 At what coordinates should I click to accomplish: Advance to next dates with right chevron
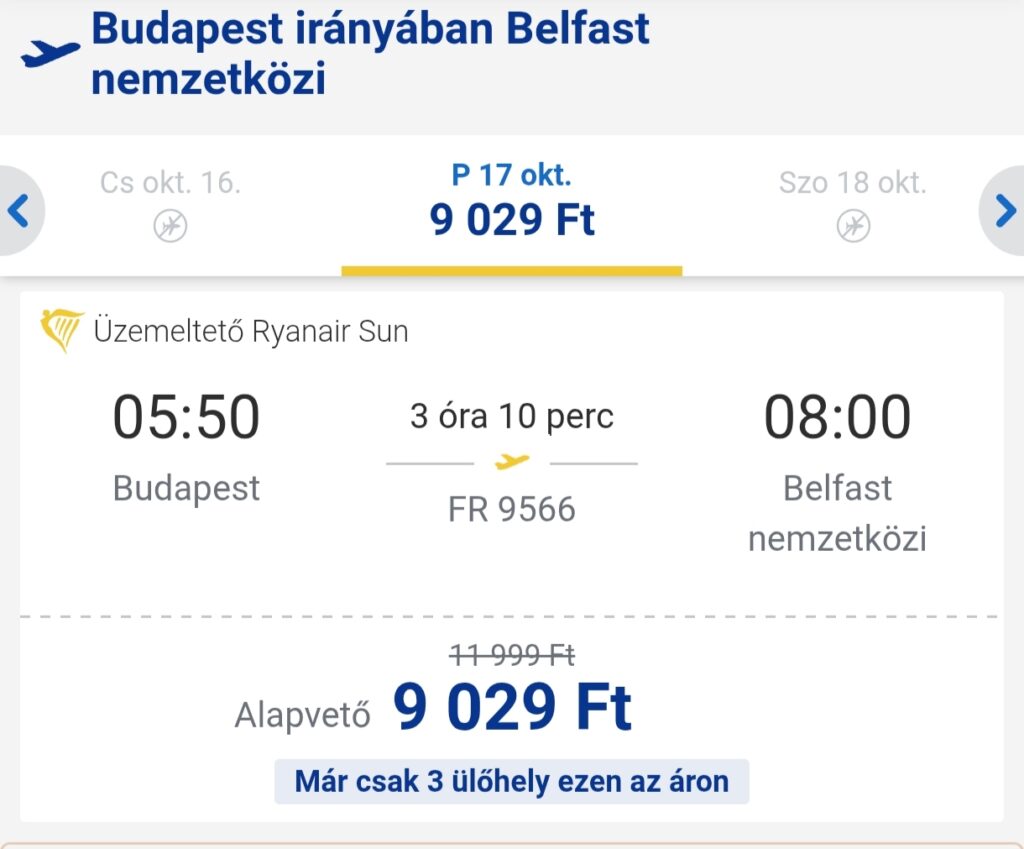coord(1004,211)
